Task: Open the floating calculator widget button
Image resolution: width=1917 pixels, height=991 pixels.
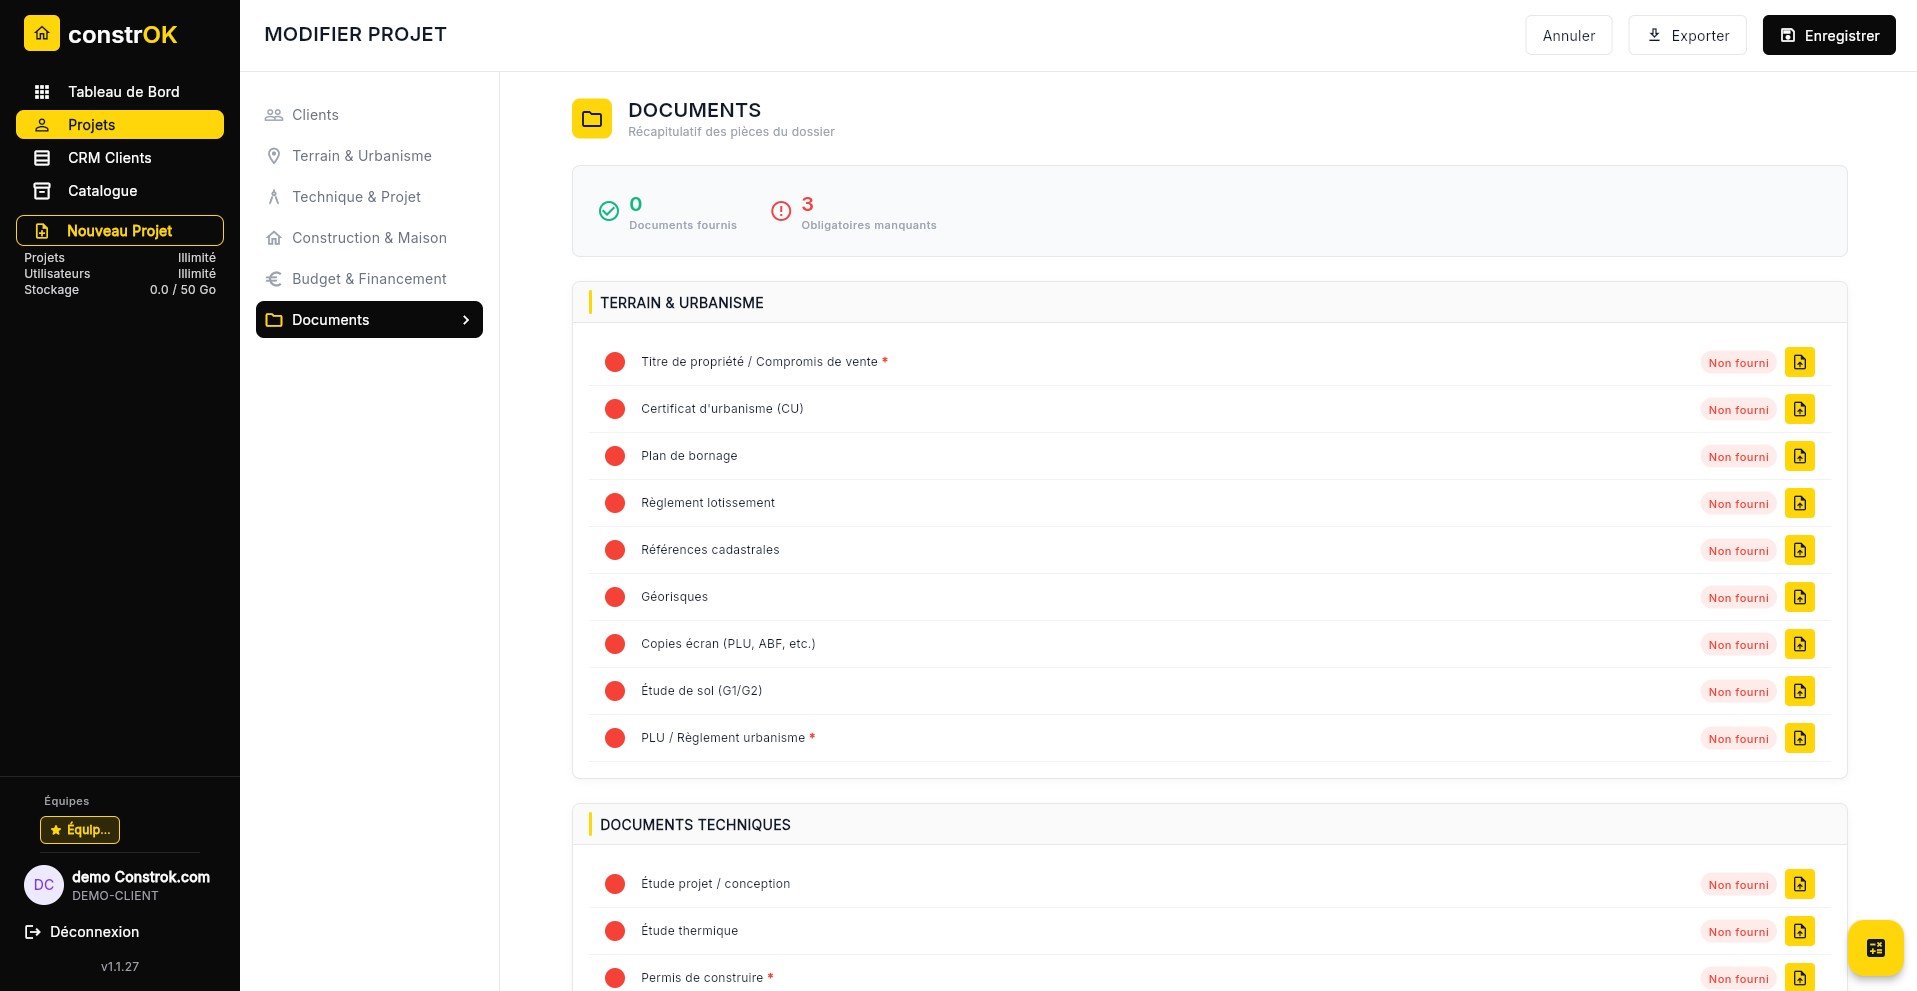Action: [1875, 947]
